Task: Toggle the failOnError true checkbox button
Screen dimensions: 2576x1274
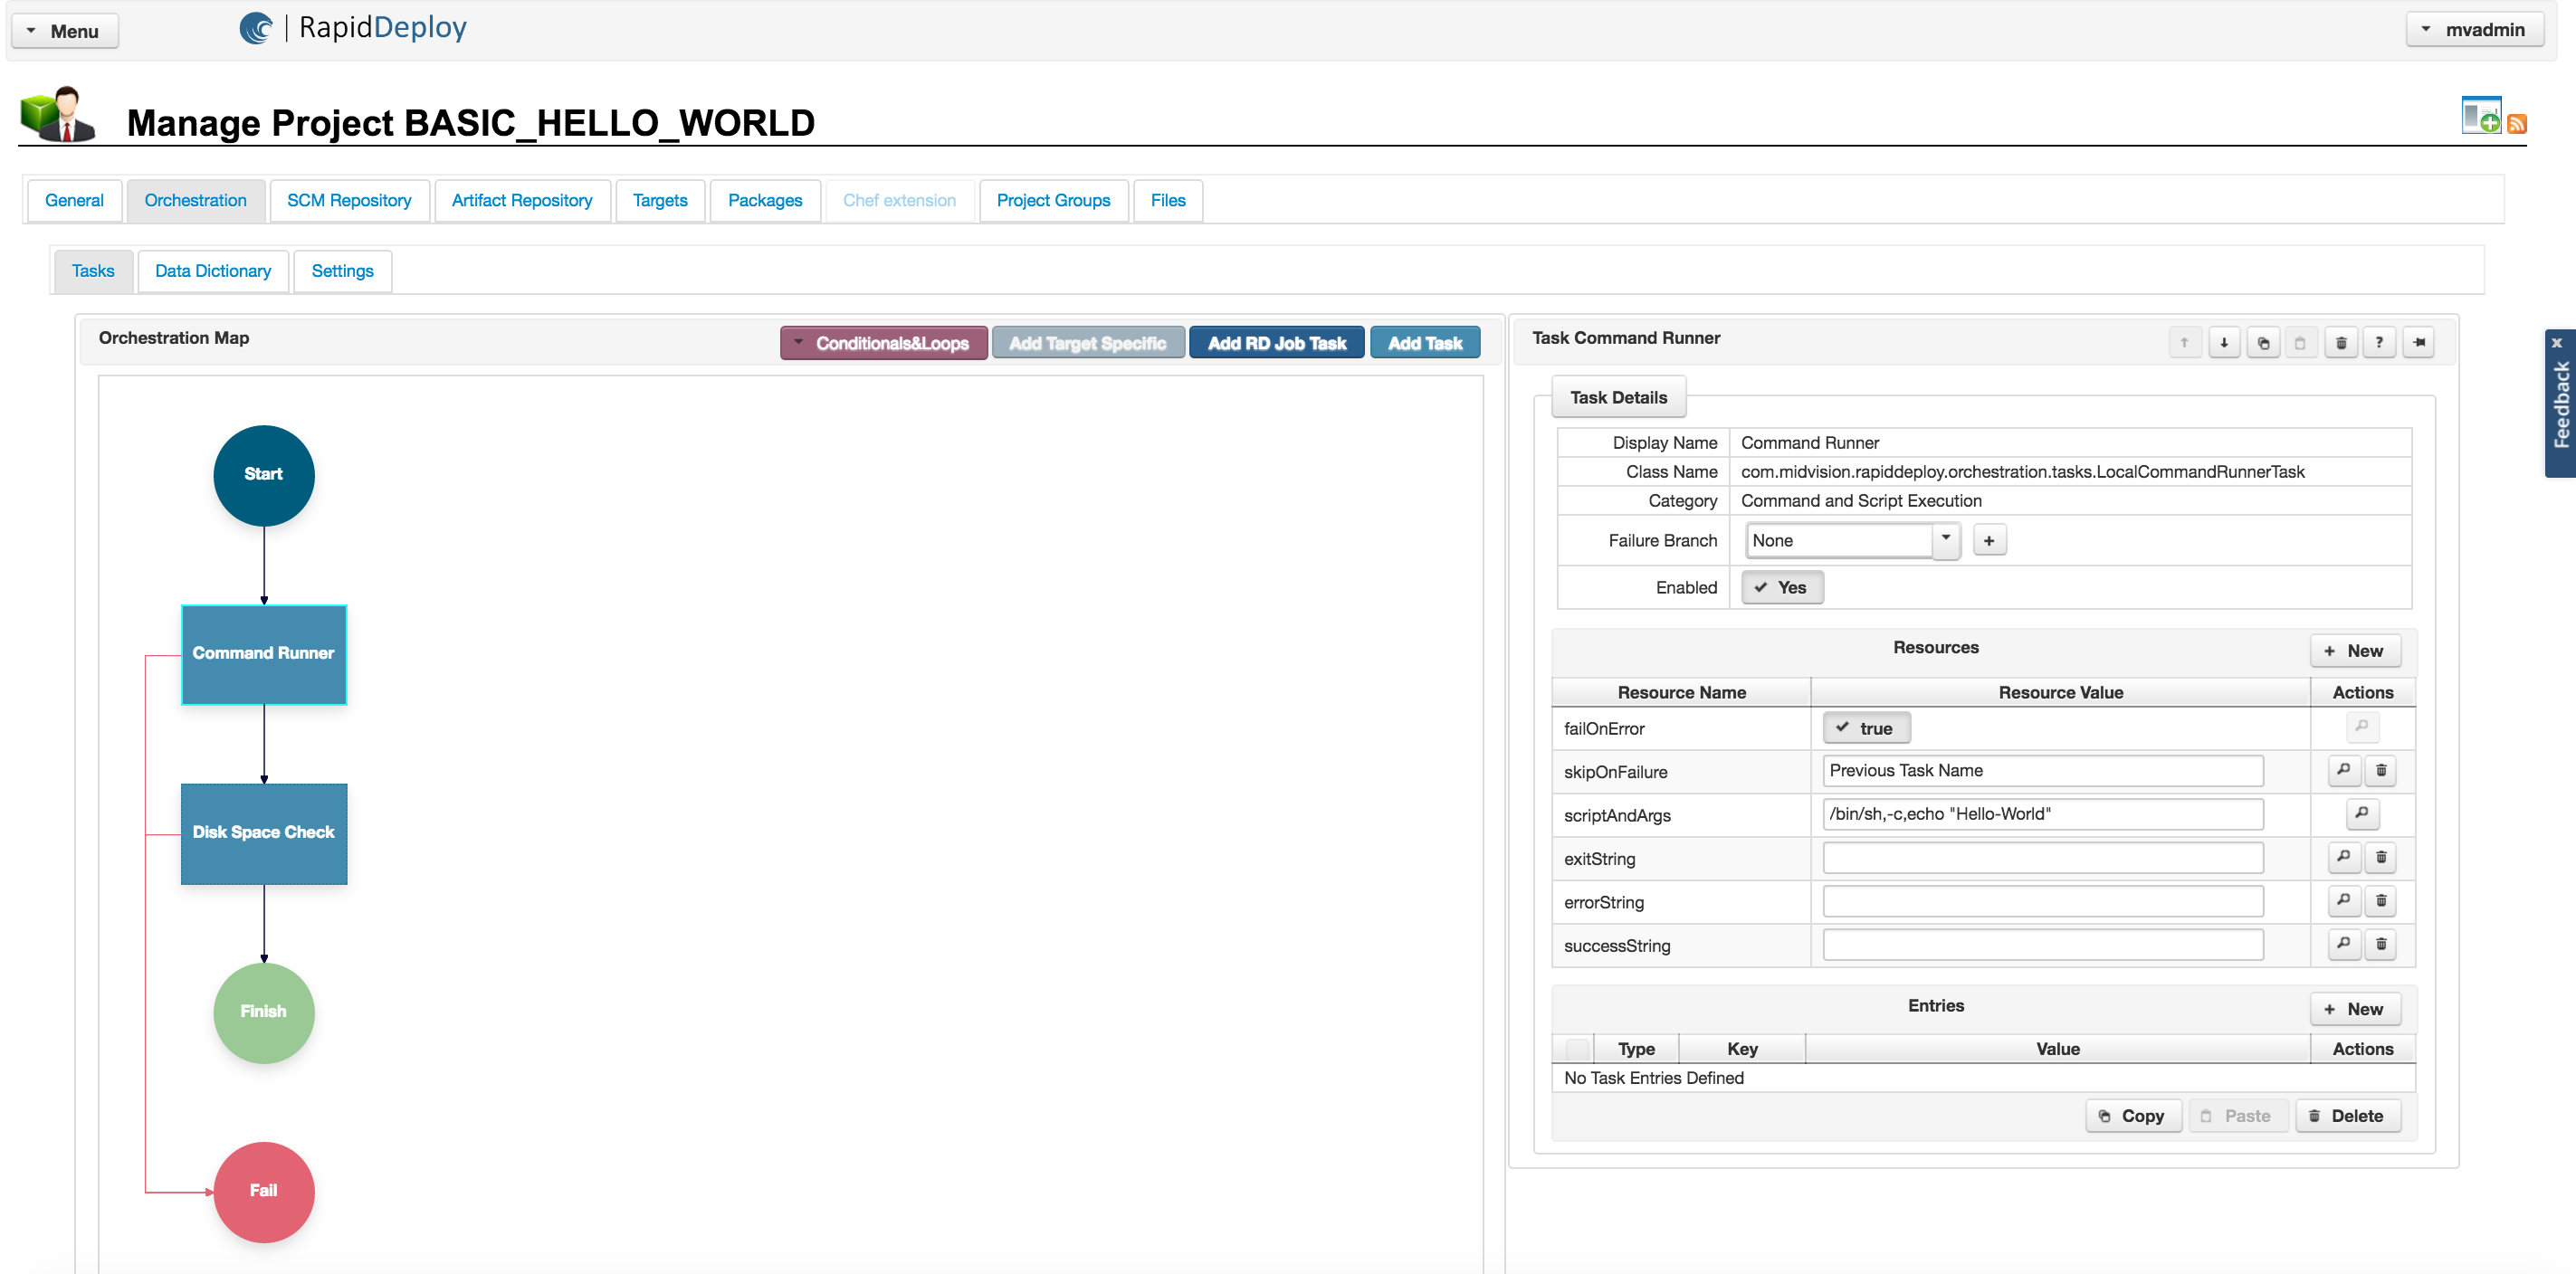Action: [1866, 728]
